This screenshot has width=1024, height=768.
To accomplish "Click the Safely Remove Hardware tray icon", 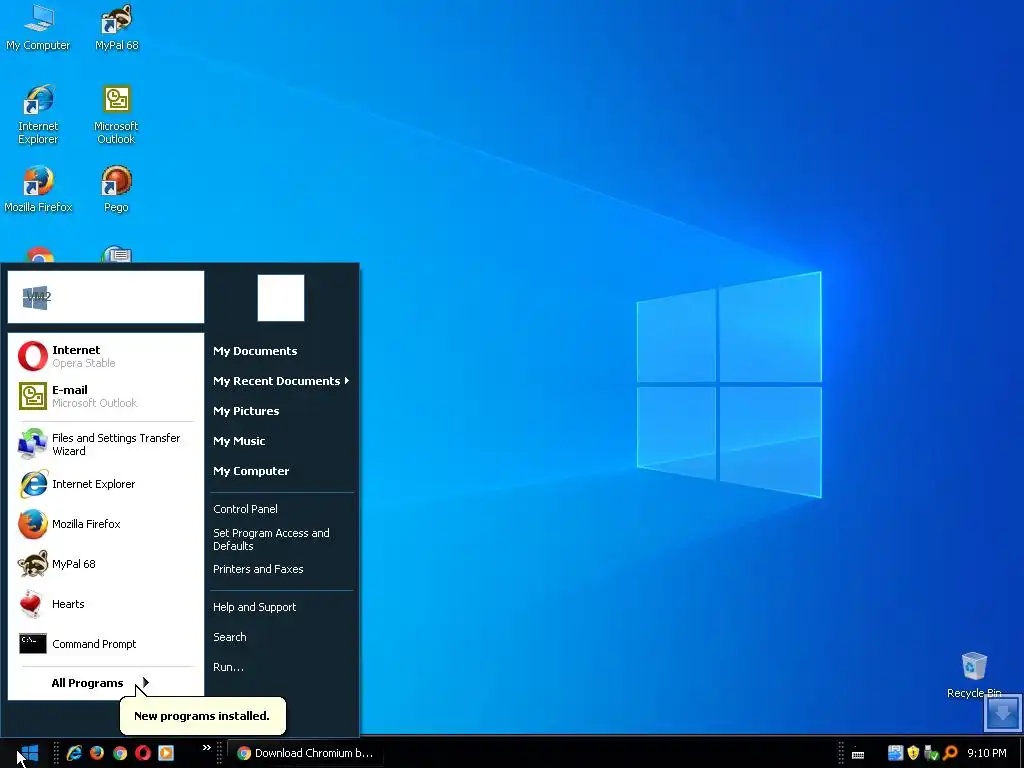I will (x=931, y=753).
